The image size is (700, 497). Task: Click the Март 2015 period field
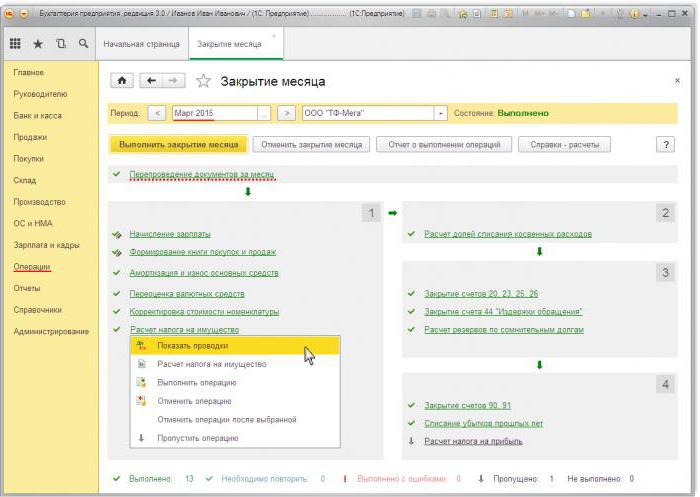tap(214, 114)
